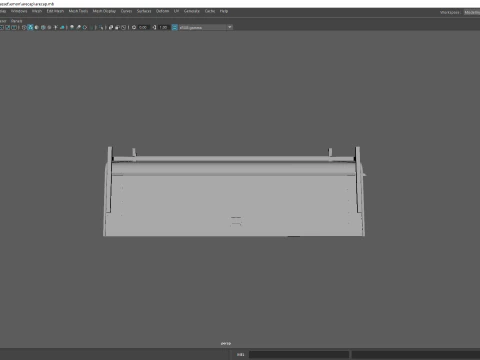480x360 pixels.
Task: Edit the exposure value field 0.00
Action: click(143, 27)
